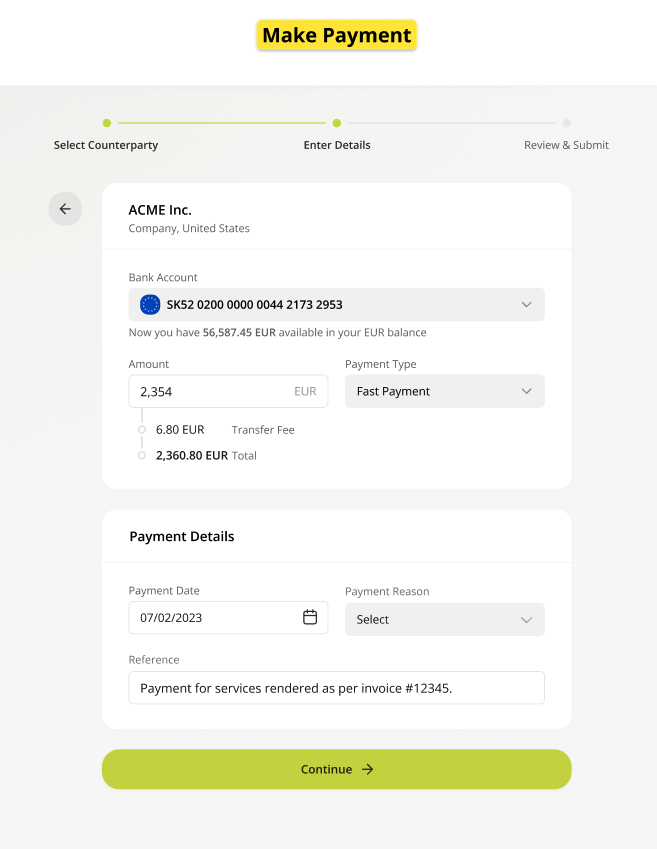
Task: Click the arrow icon on Continue button
Action: click(x=368, y=769)
